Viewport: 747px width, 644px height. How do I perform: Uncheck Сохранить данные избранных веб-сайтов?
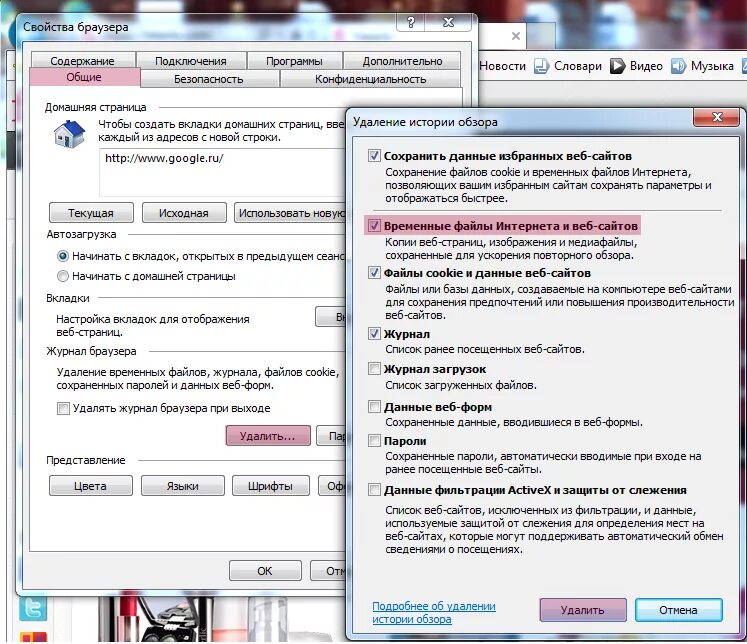coord(374,156)
